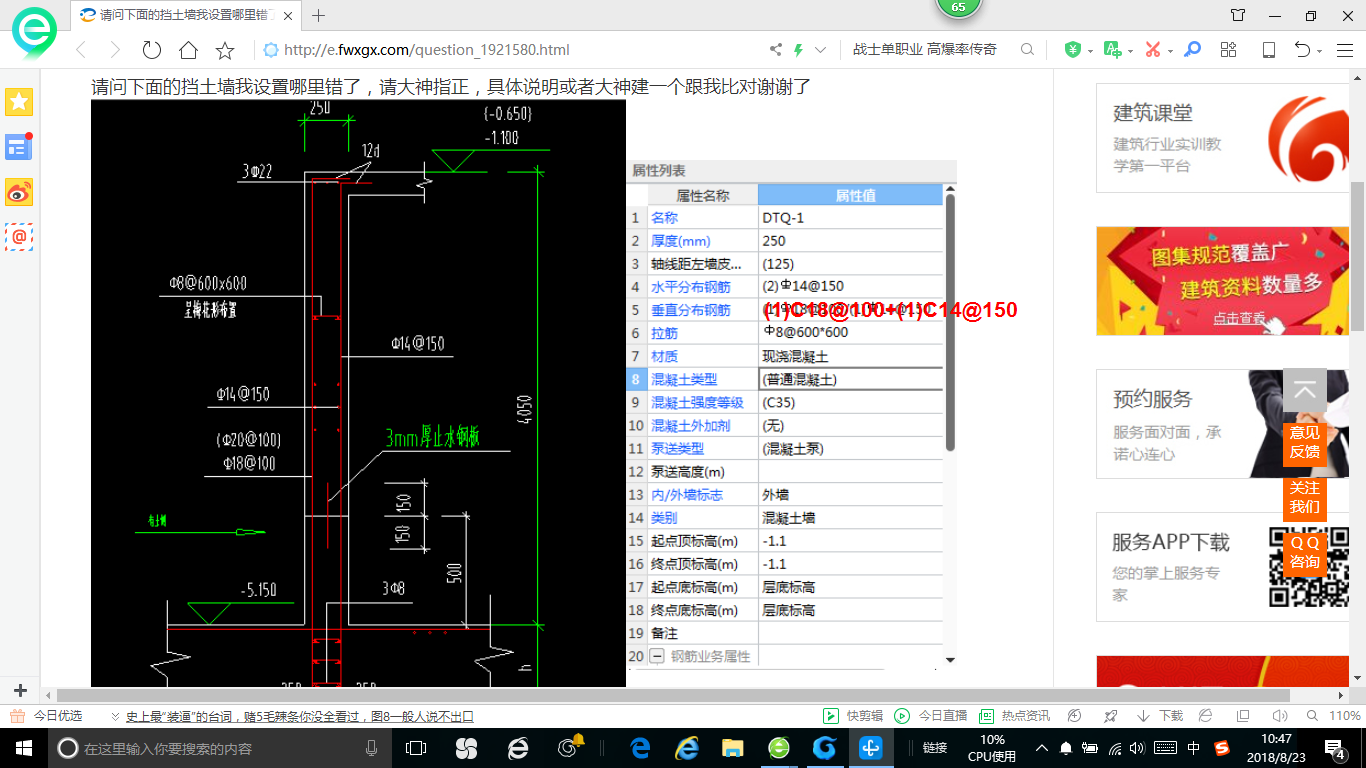Open the 下载 downloads manager
The height and width of the screenshot is (768, 1366).
click(x=1160, y=716)
